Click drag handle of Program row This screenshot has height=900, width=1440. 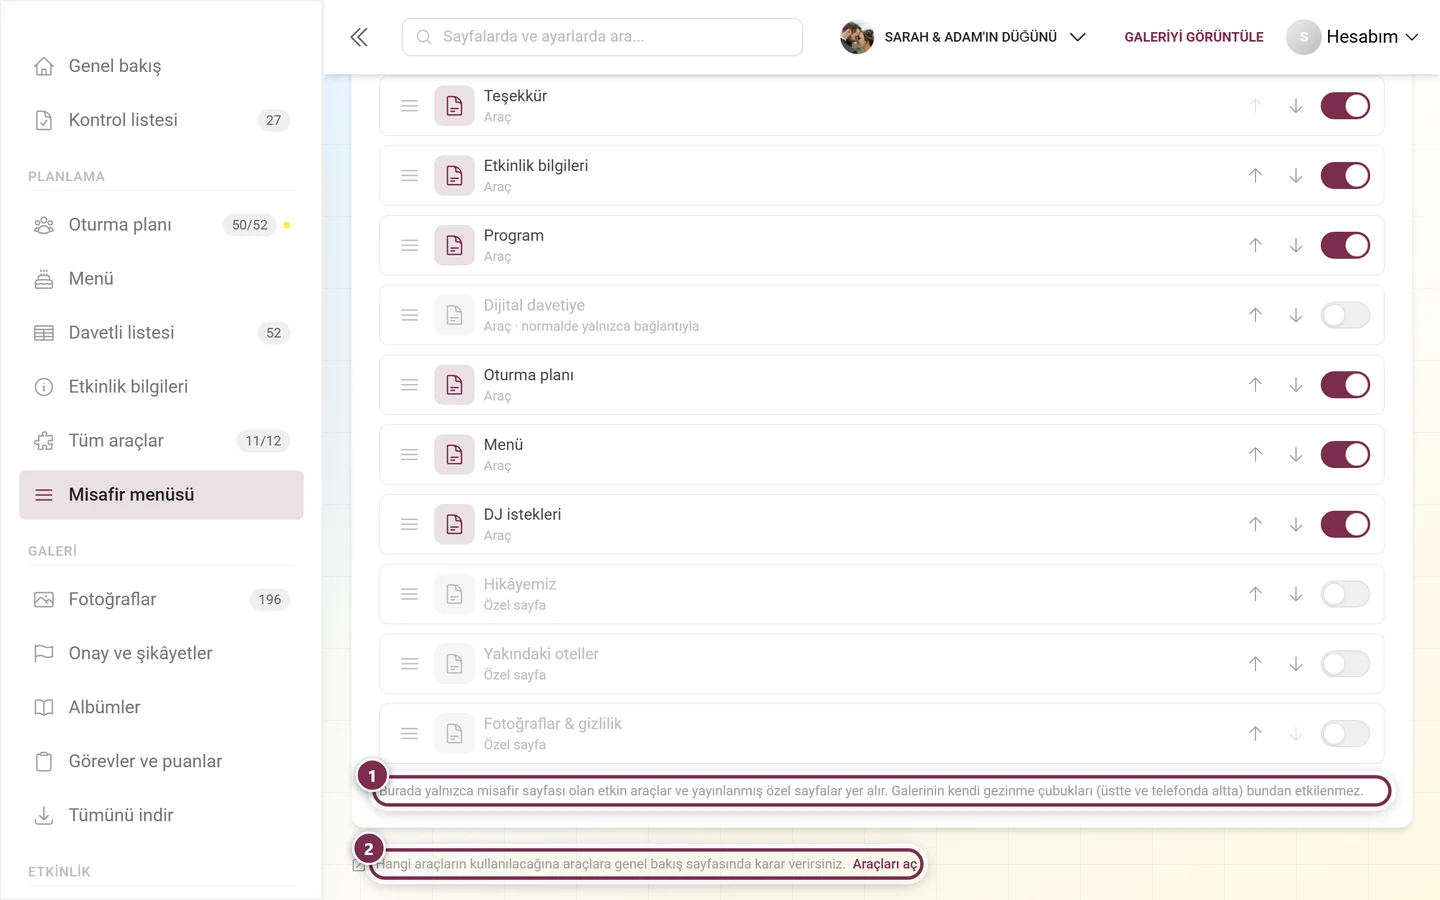point(409,246)
